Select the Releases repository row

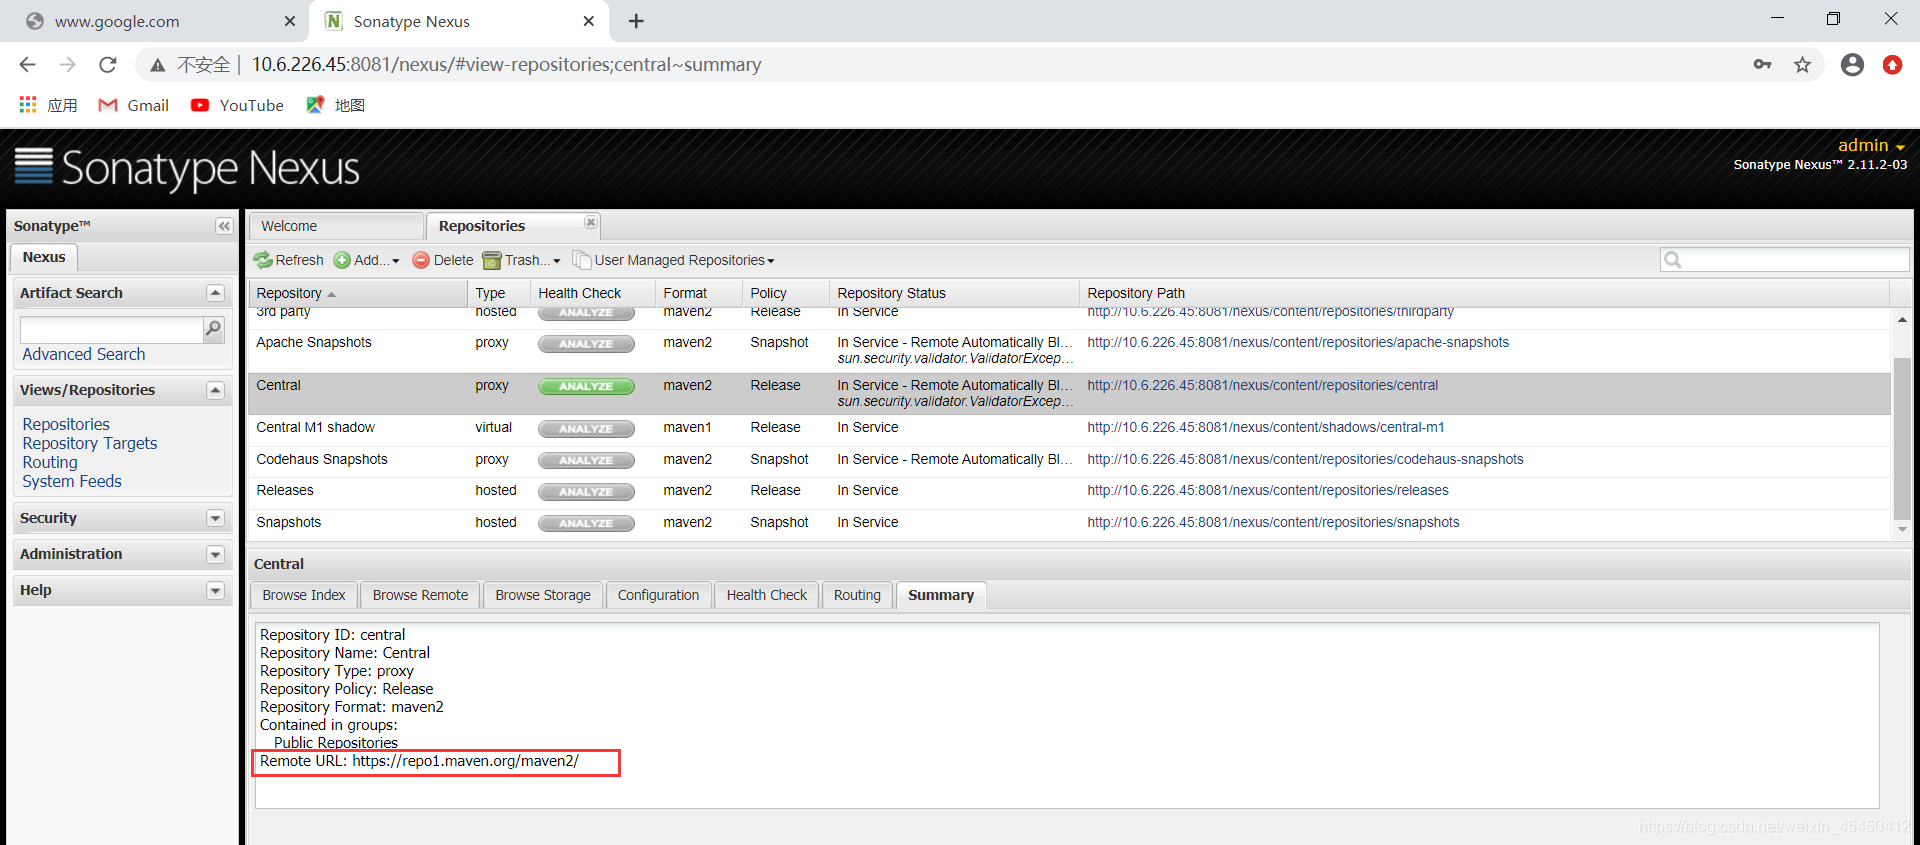coord(1069,491)
